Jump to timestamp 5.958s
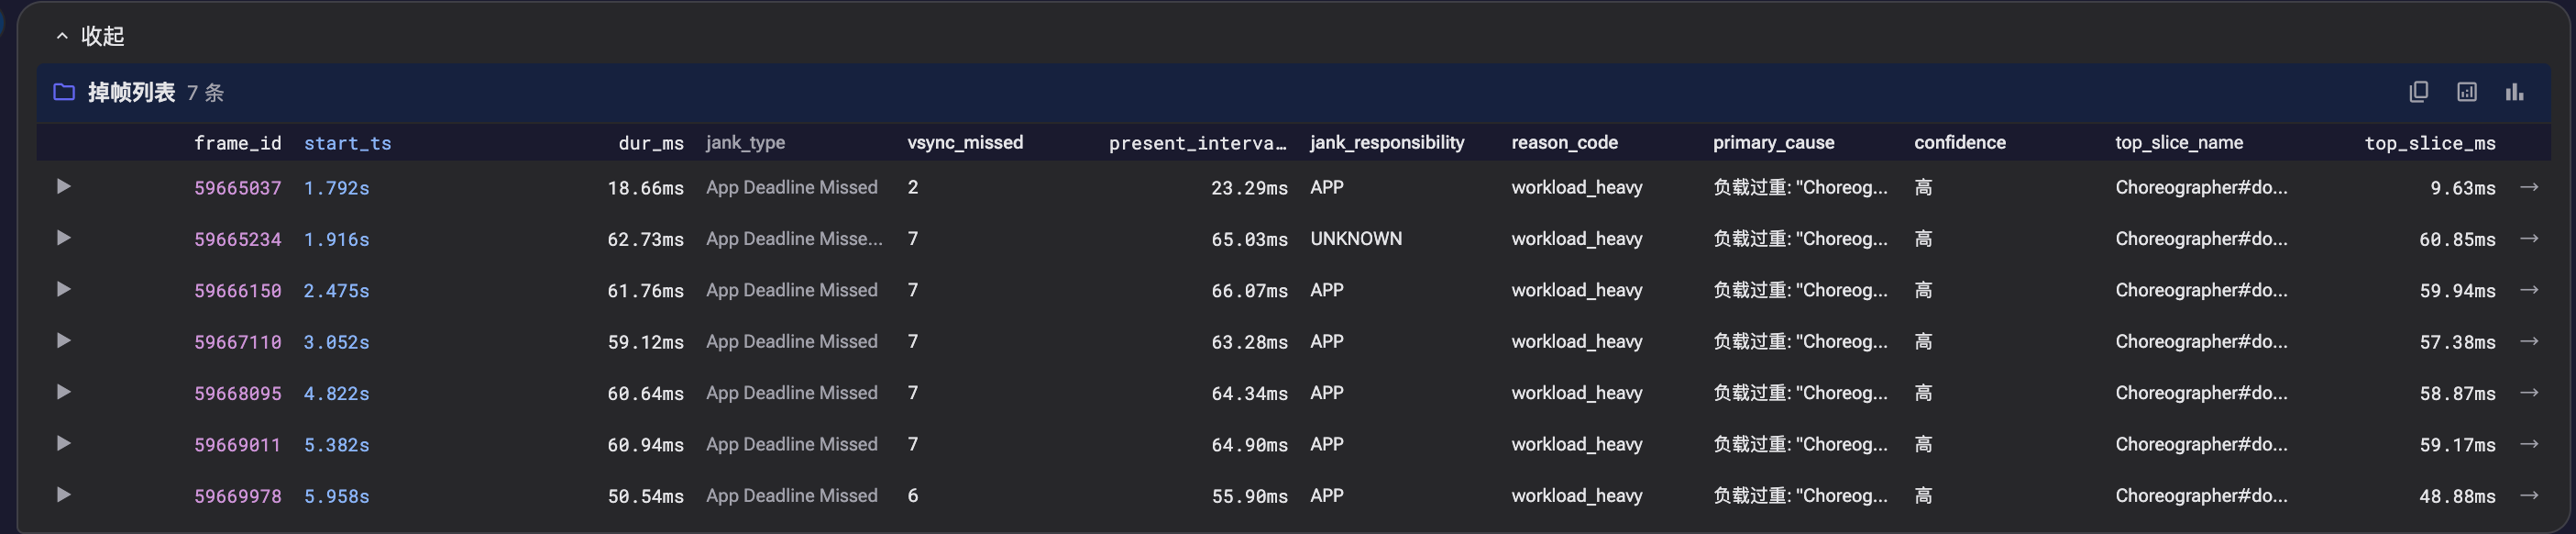 point(336,496)
